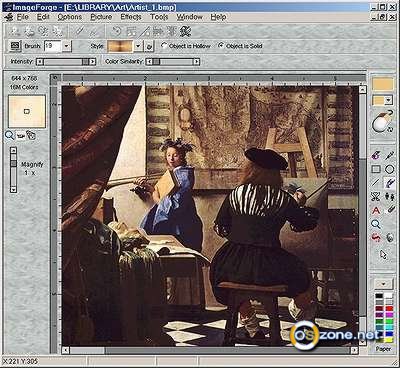Open the Edit menu
This screenshot has width=400, height=368.
[43, 17]
